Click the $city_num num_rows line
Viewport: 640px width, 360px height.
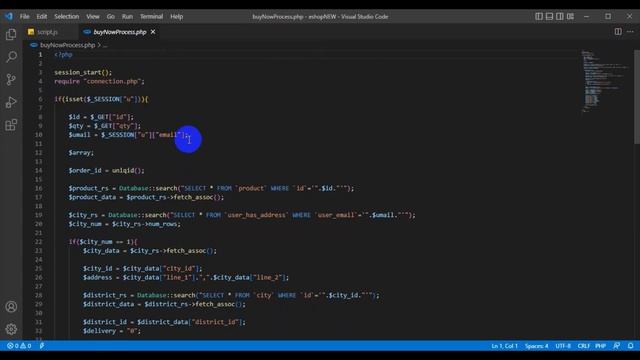click(x=124, y=224)
